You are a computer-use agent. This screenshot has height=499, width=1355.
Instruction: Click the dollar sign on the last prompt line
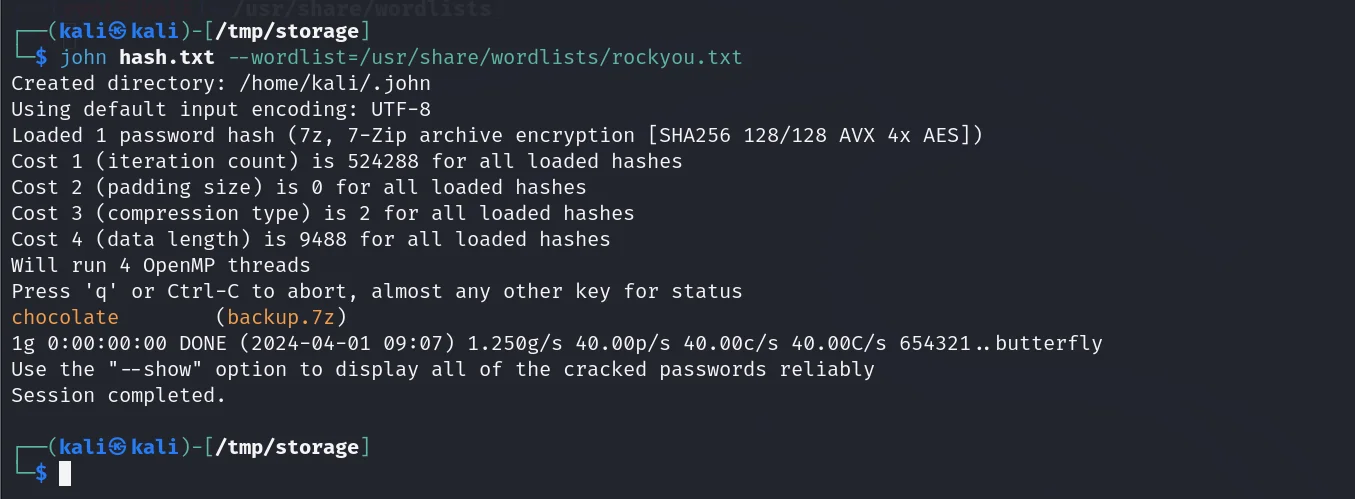[41, 473]
